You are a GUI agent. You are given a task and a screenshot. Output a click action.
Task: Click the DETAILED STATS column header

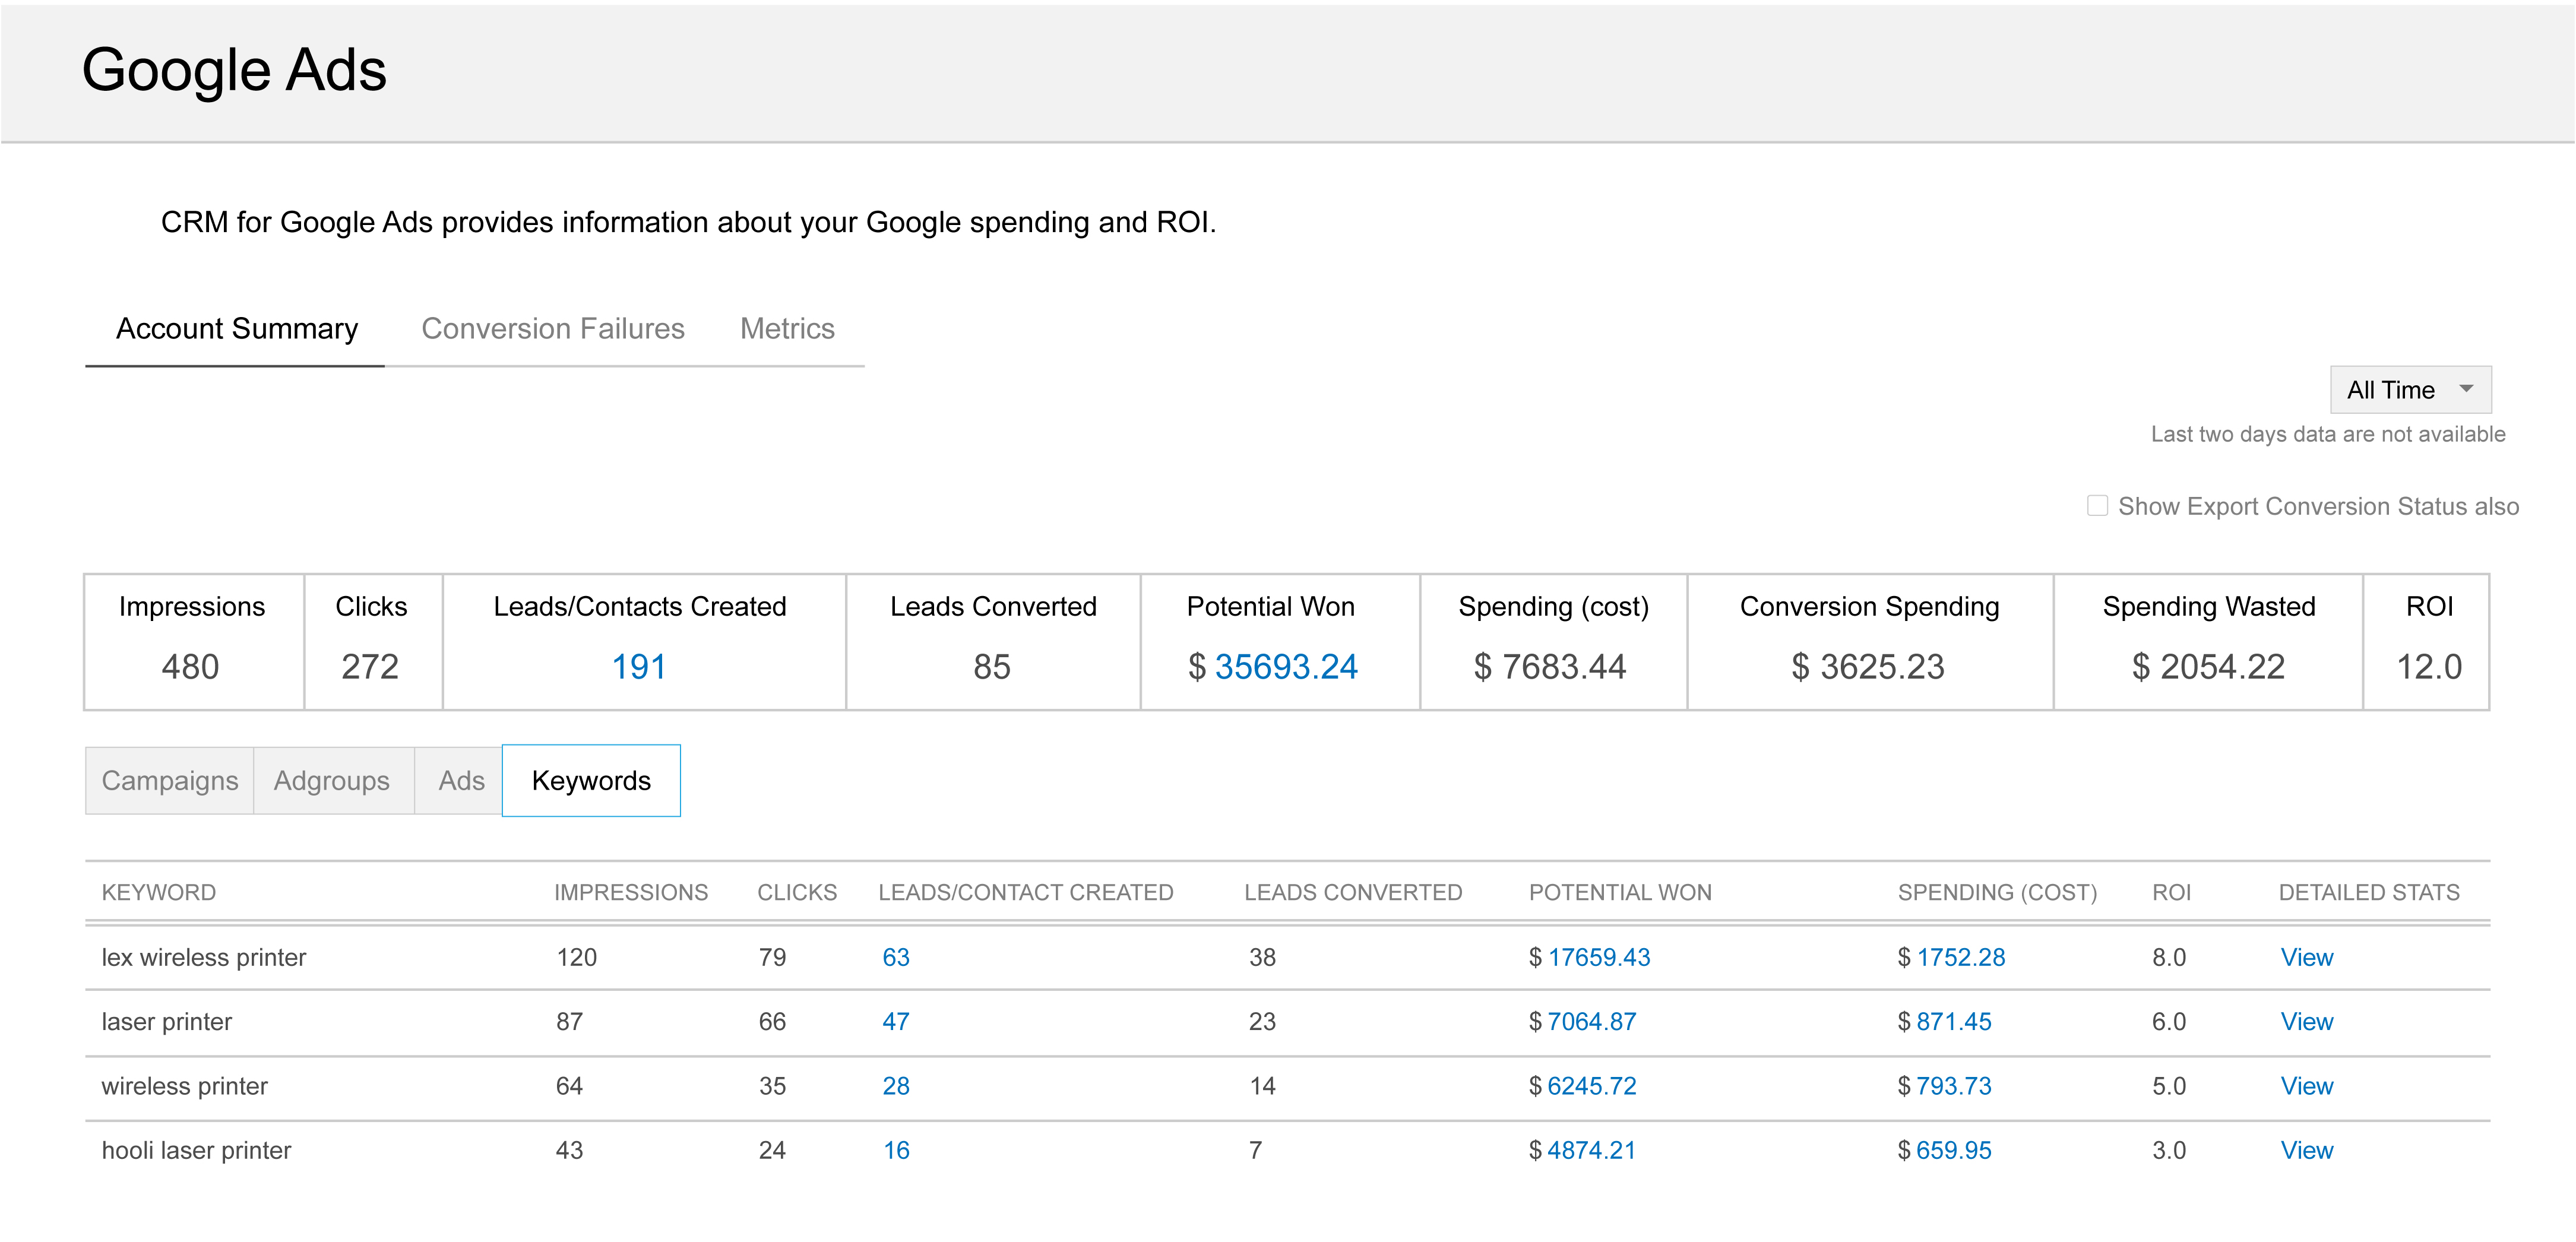(2369, 893)
